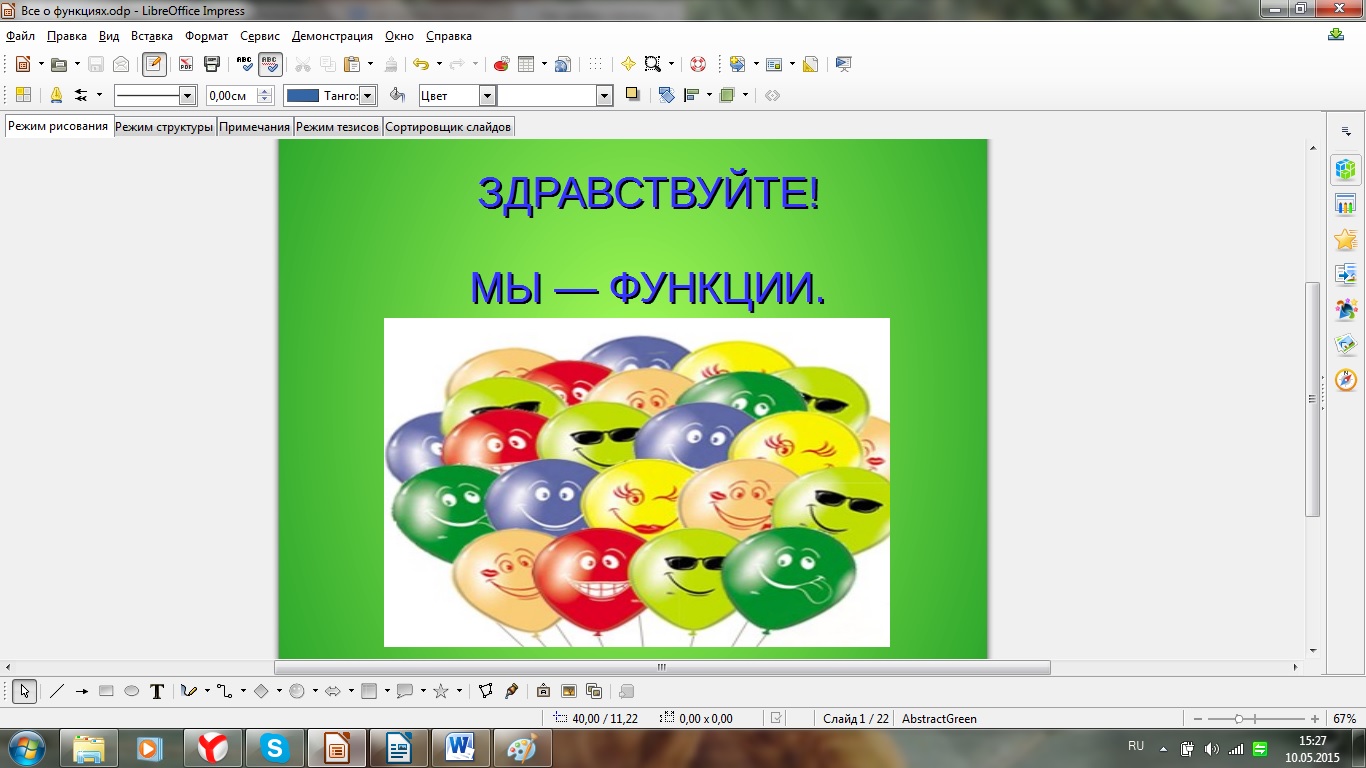Switch to 'Сортировщик слайдов' tab
The image size is (1366, 768).
[x=448, y=127]
